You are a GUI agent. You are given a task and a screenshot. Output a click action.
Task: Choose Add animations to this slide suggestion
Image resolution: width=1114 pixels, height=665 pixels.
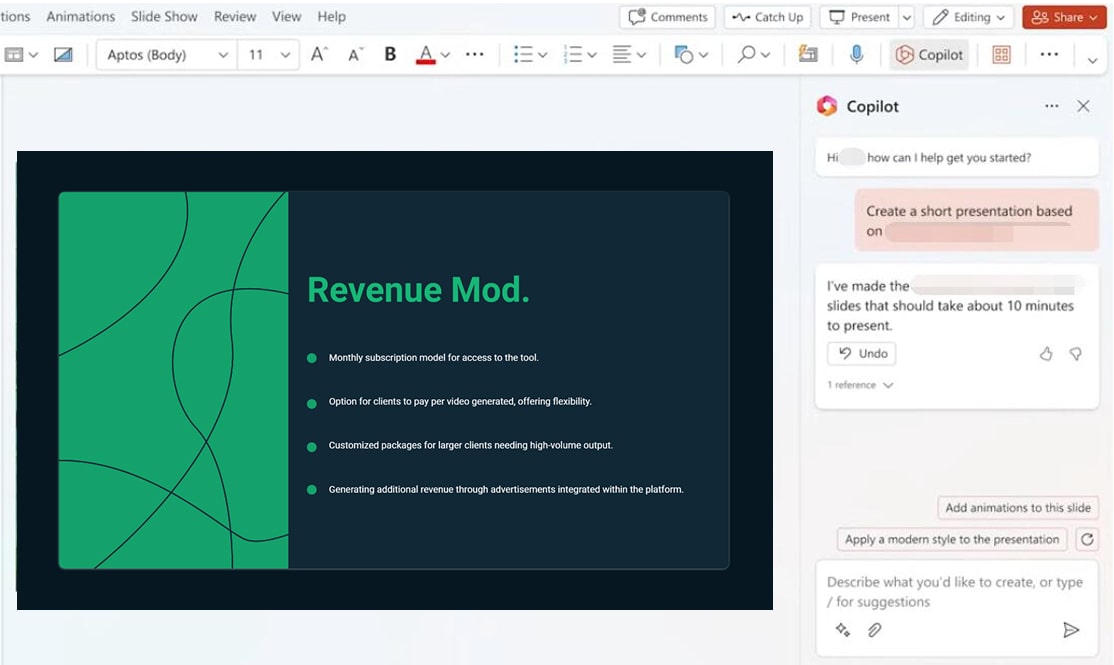click(1017, 507)
